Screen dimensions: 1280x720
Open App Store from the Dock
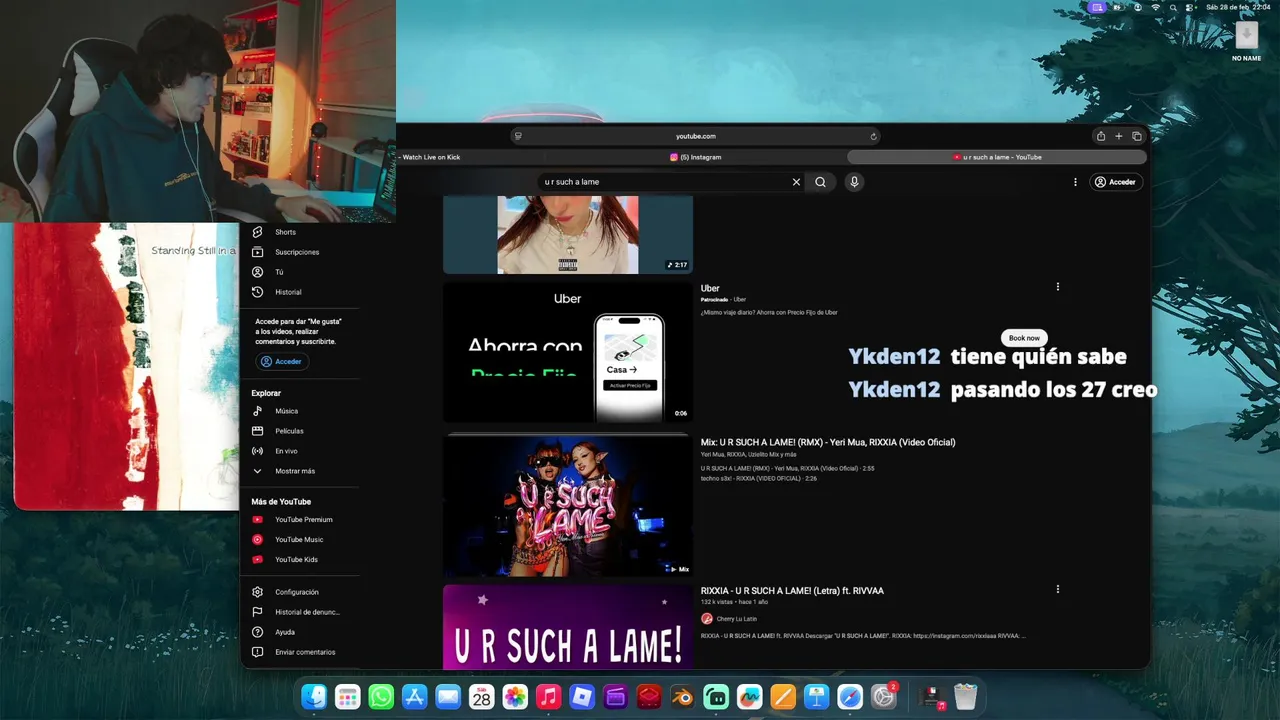pos(414,697)
